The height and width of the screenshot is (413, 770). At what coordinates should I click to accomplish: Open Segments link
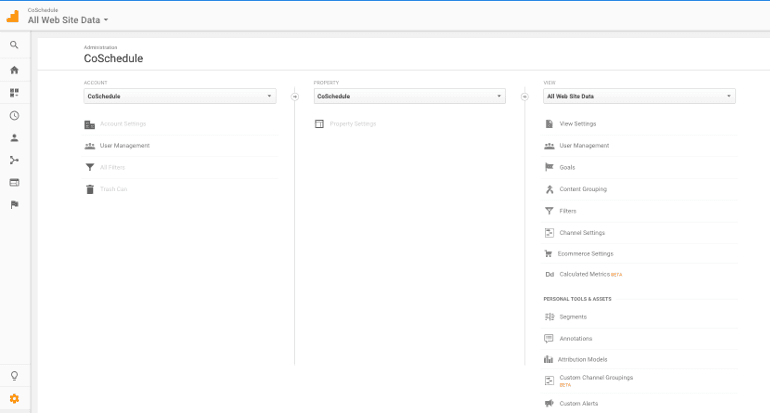click(x=573, y=317)
